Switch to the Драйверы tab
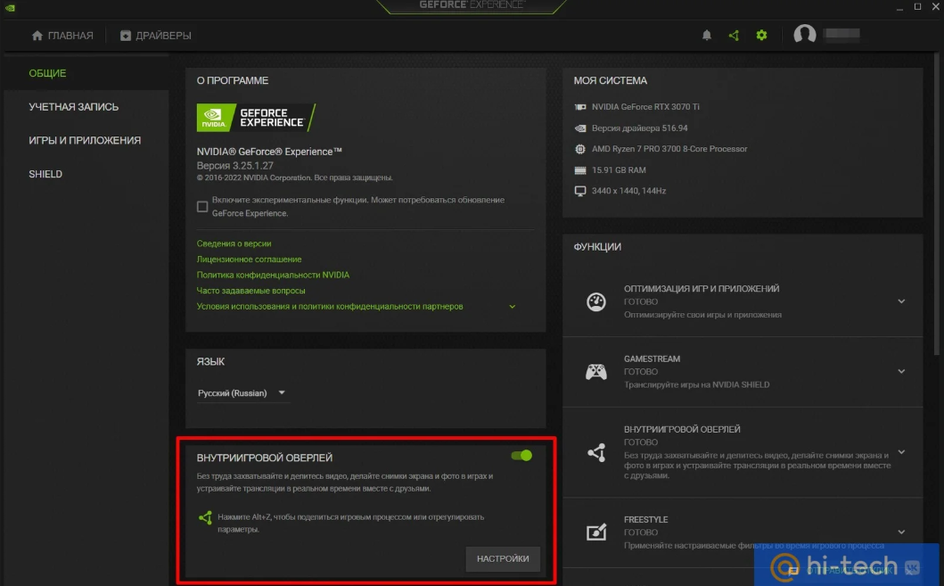Viewport: 944px width, 586px height. click(x=155, y=35)
